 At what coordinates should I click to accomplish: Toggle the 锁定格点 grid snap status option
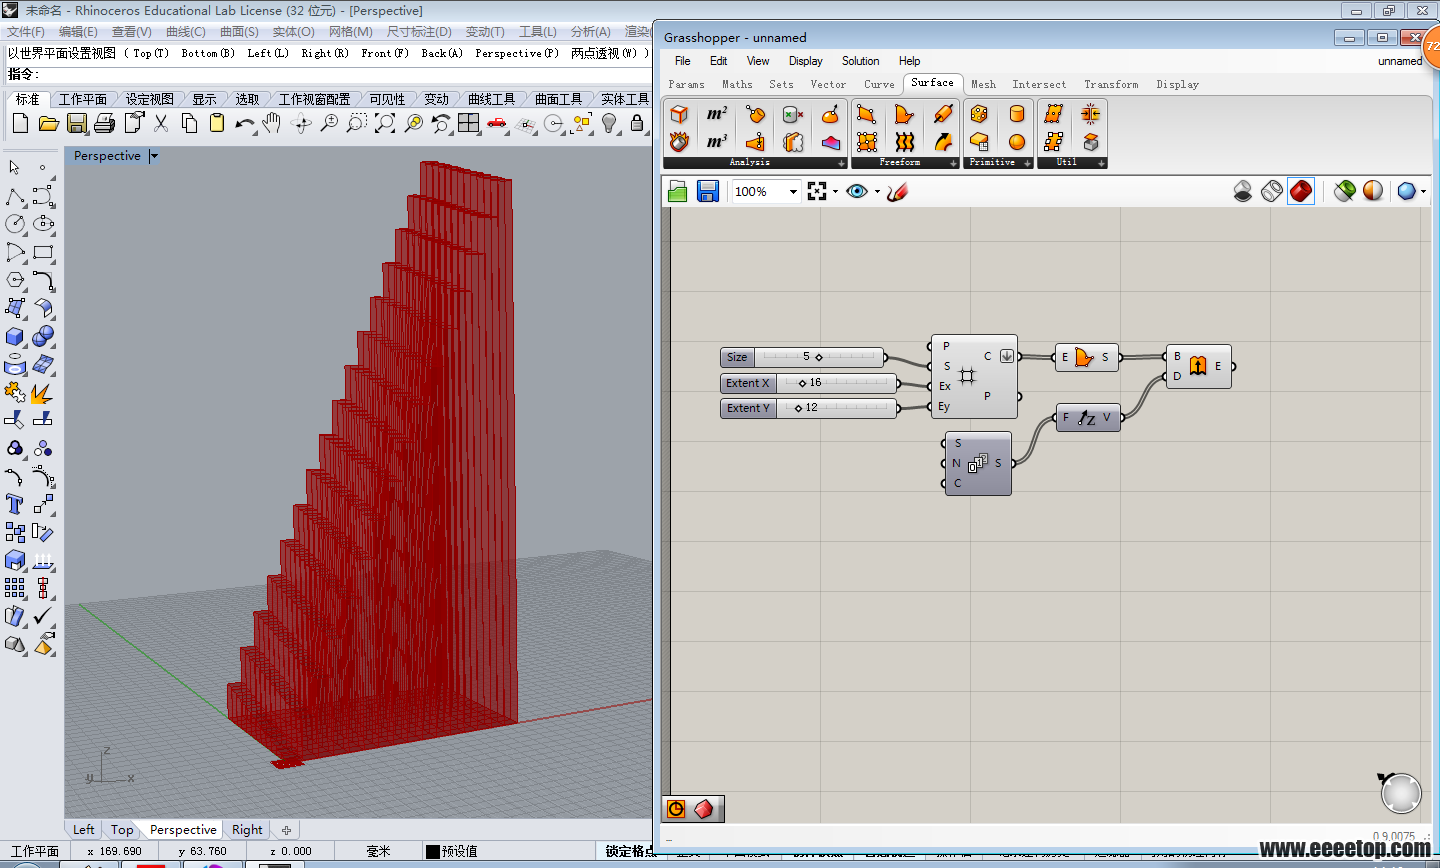(630, 851)
